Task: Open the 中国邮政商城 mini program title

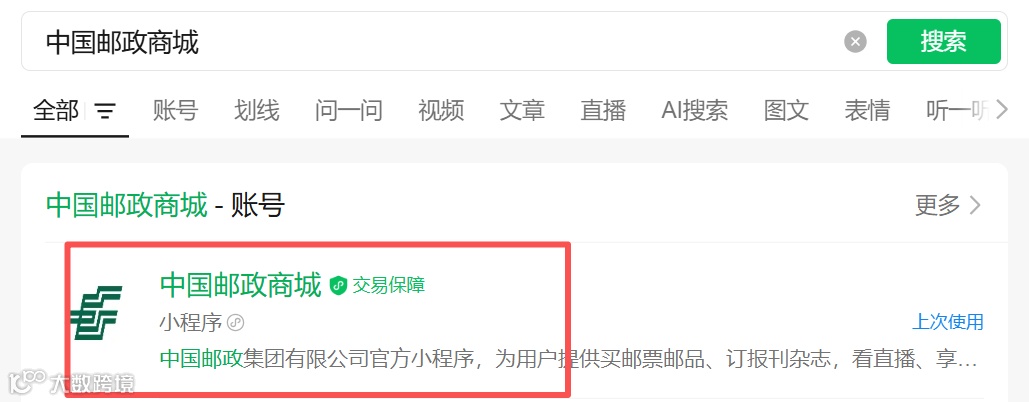Action: 241,285
